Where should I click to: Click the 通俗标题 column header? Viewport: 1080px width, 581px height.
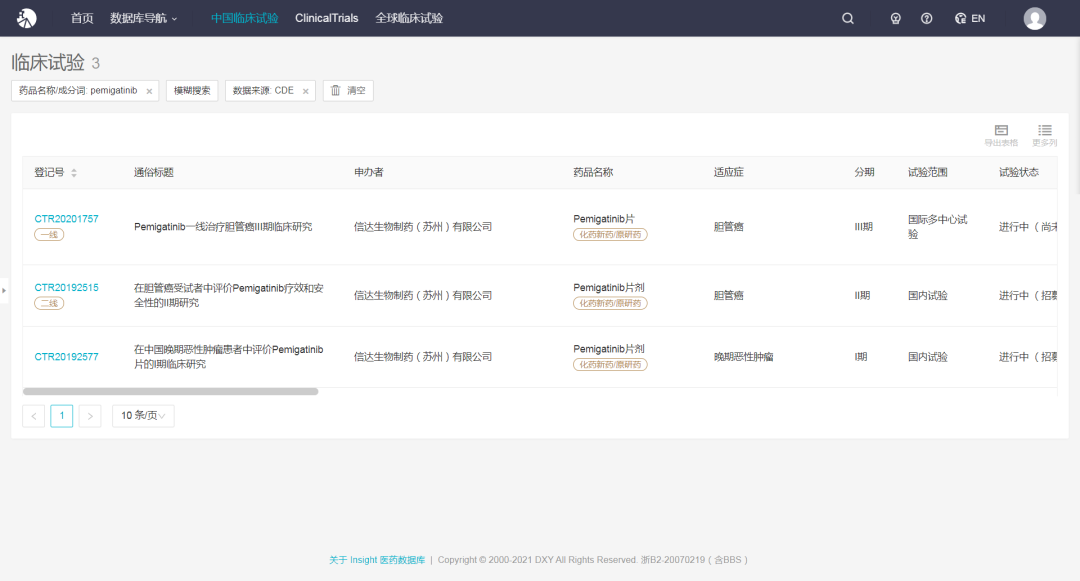[154, 173]
